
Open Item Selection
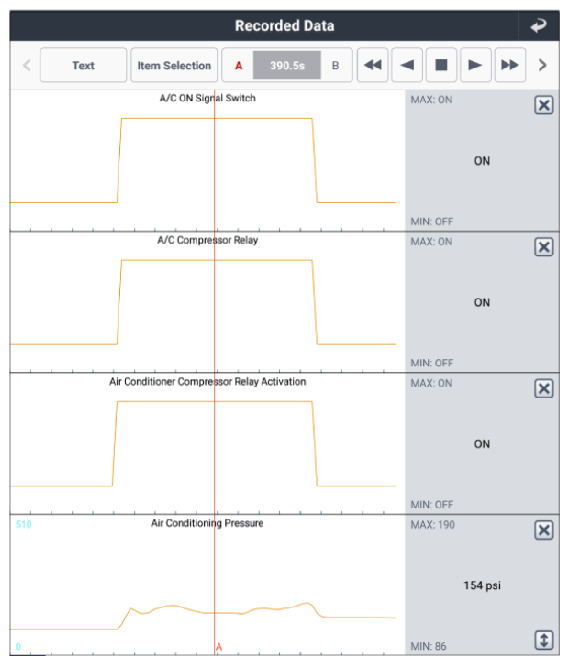[174, 65]
